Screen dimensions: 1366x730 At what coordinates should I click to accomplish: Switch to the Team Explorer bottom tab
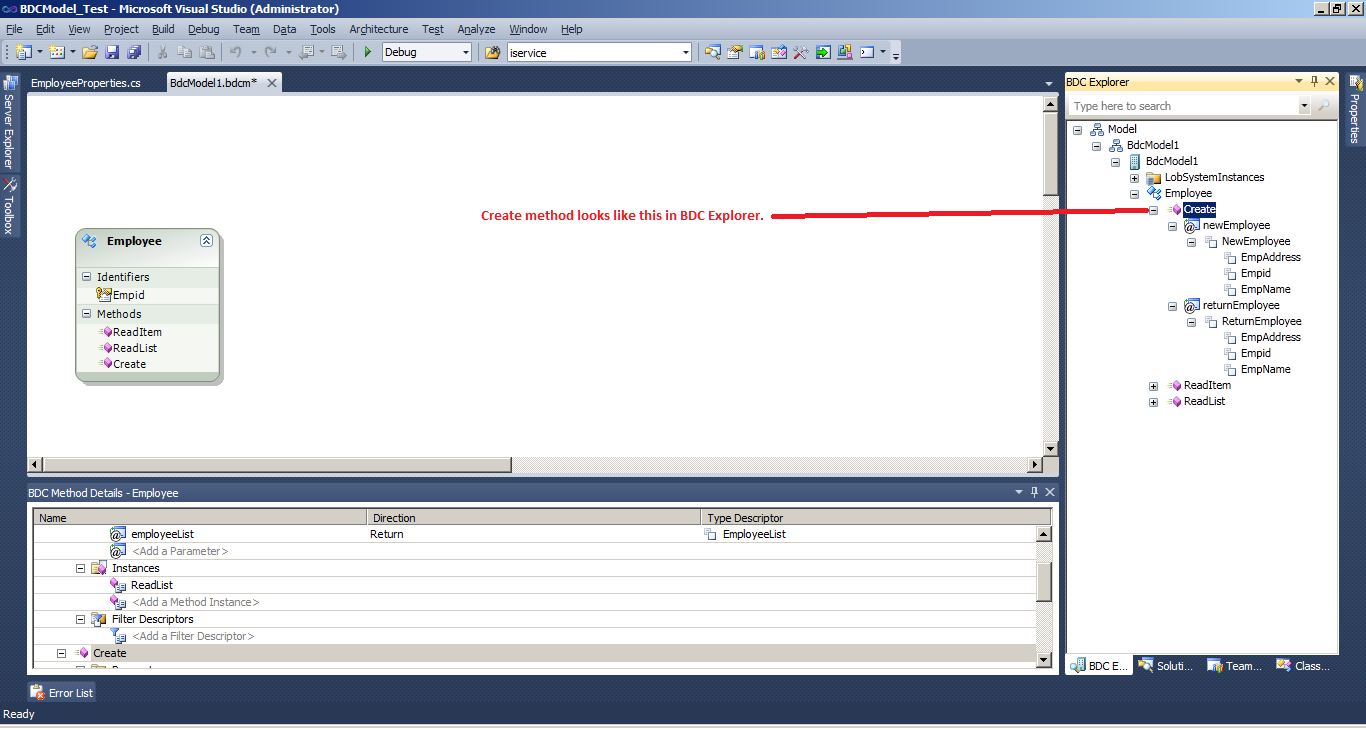pyautogui.click(x=1234, y=666)
